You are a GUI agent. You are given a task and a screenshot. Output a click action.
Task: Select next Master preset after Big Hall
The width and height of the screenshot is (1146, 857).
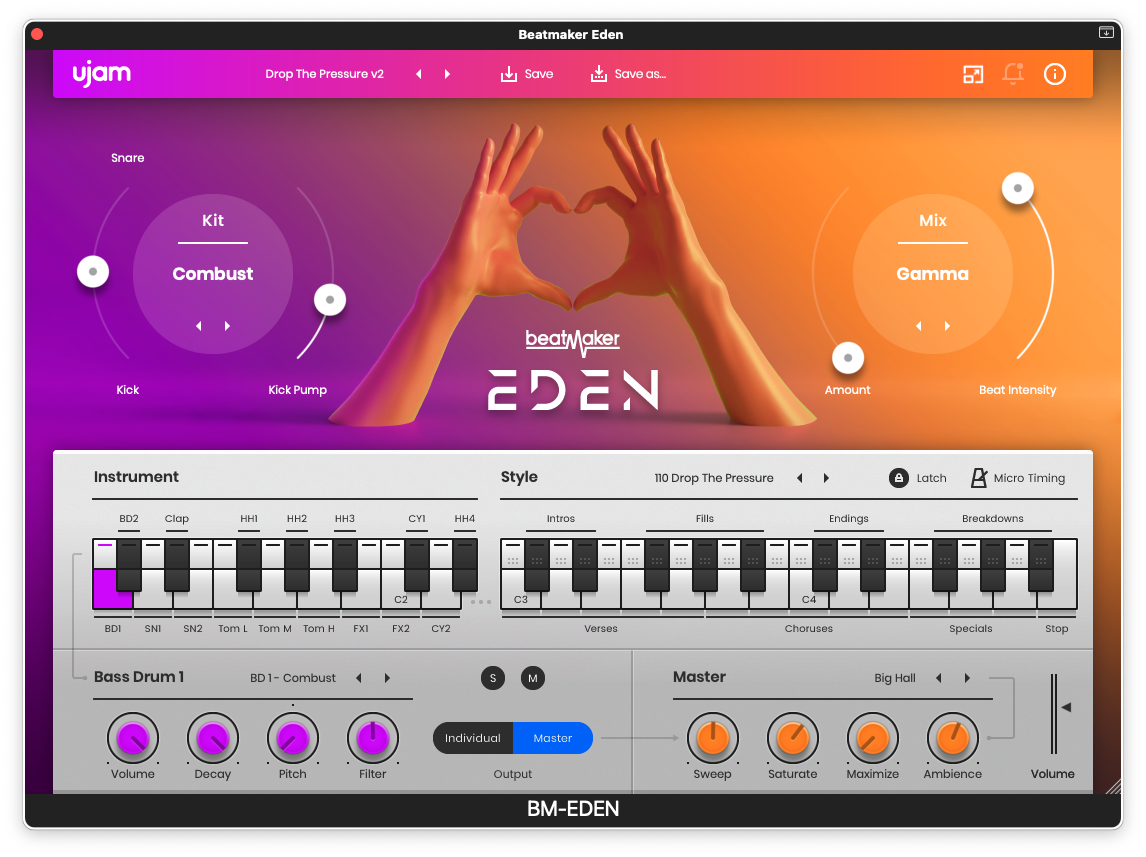click(x=967, y=678)
